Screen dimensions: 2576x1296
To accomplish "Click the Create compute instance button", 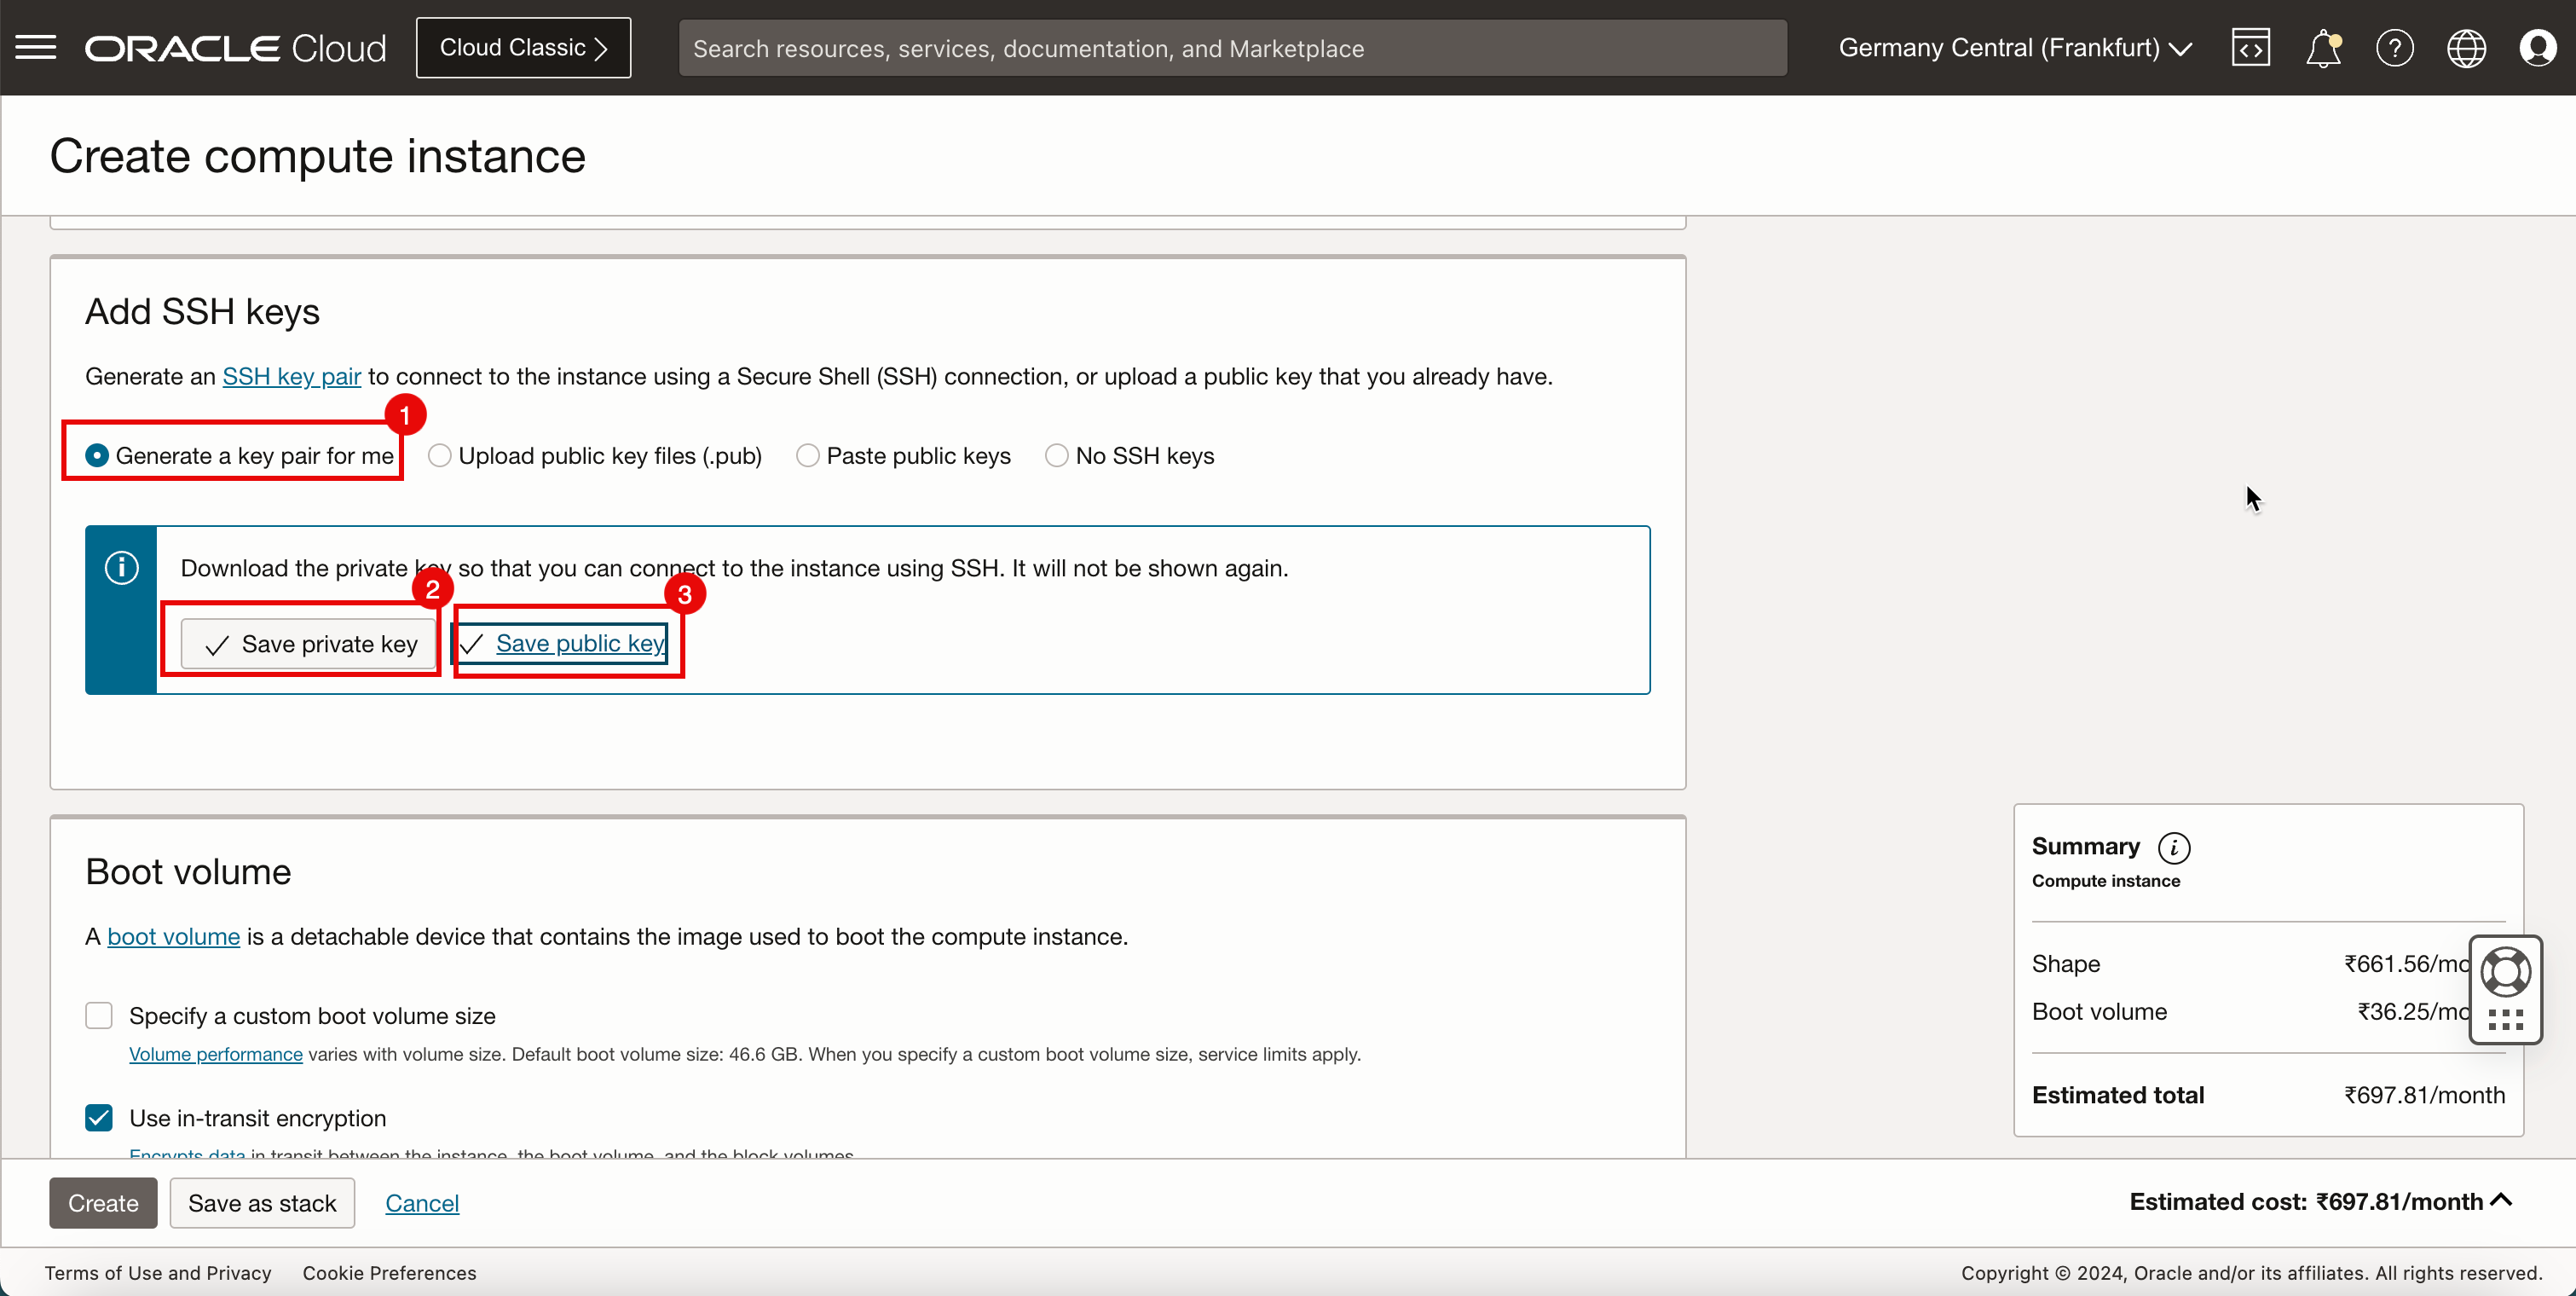I will 102,1201.
